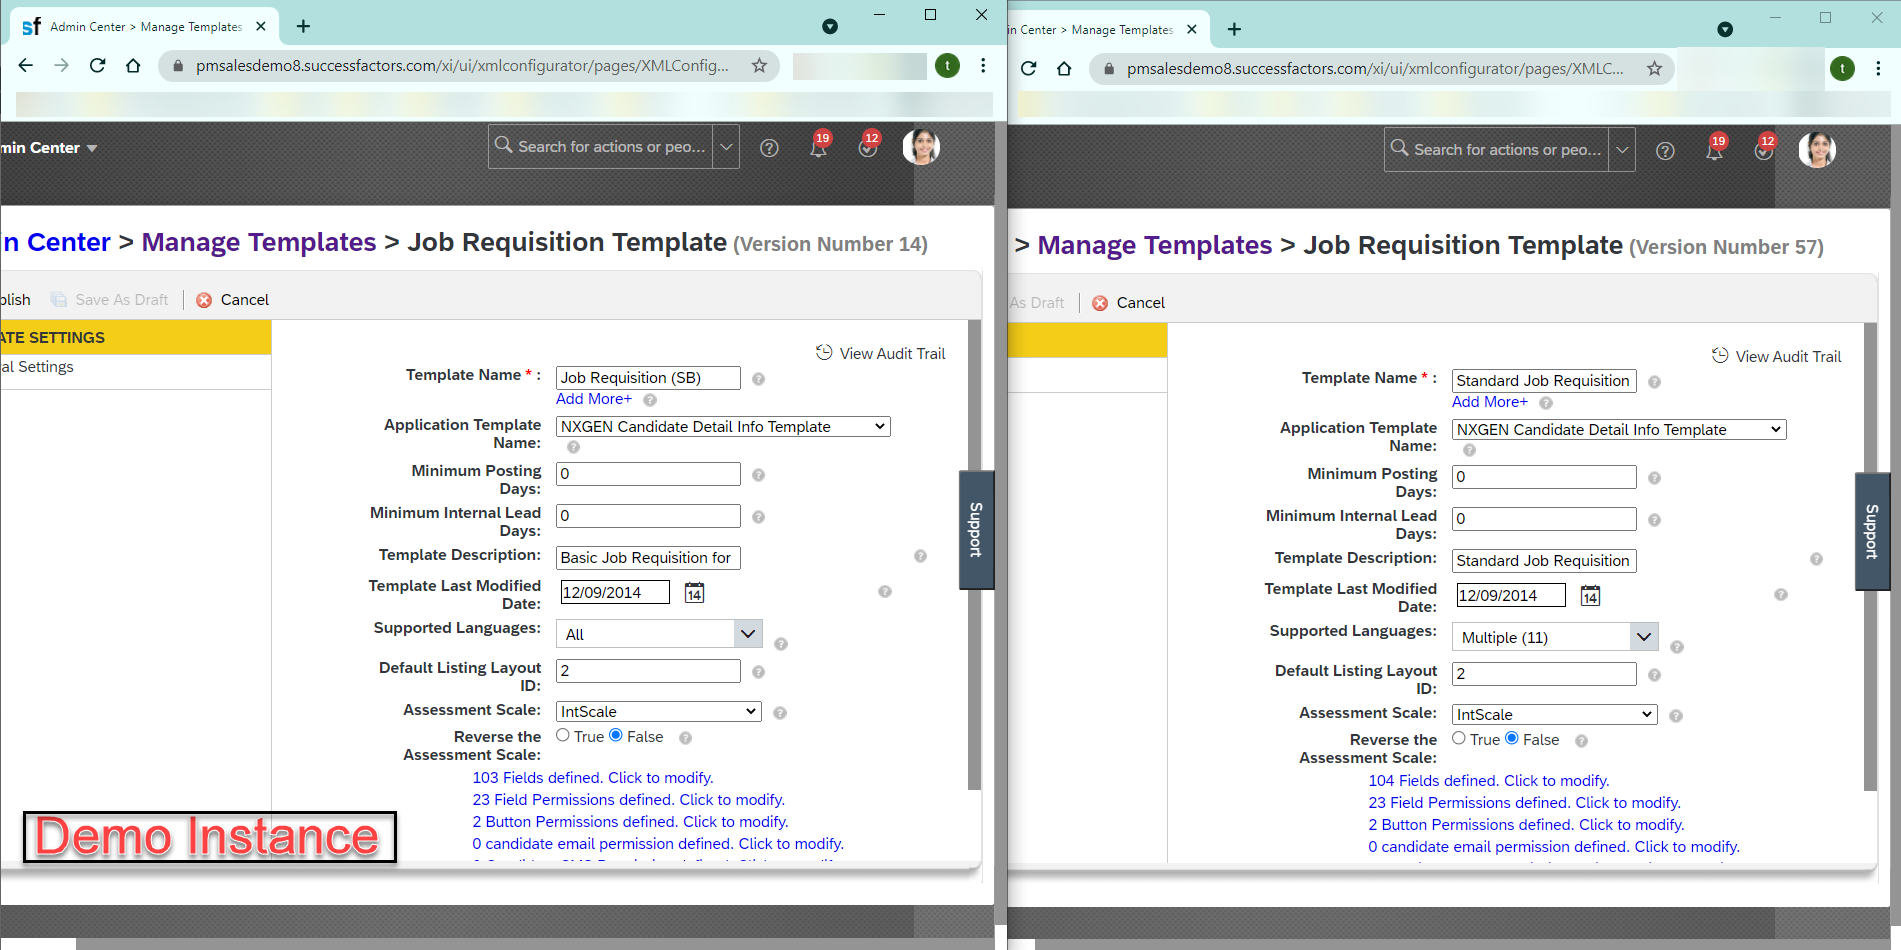Open the Support side tab, left window

(976, 530)
